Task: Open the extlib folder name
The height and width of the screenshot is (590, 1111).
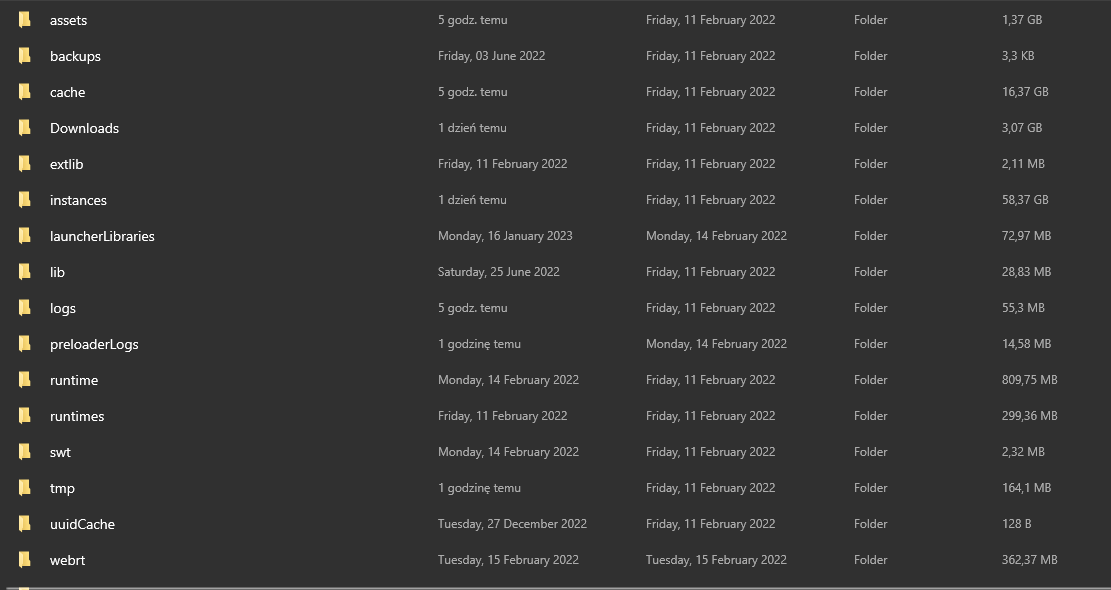Action: [x=66, y=164]
